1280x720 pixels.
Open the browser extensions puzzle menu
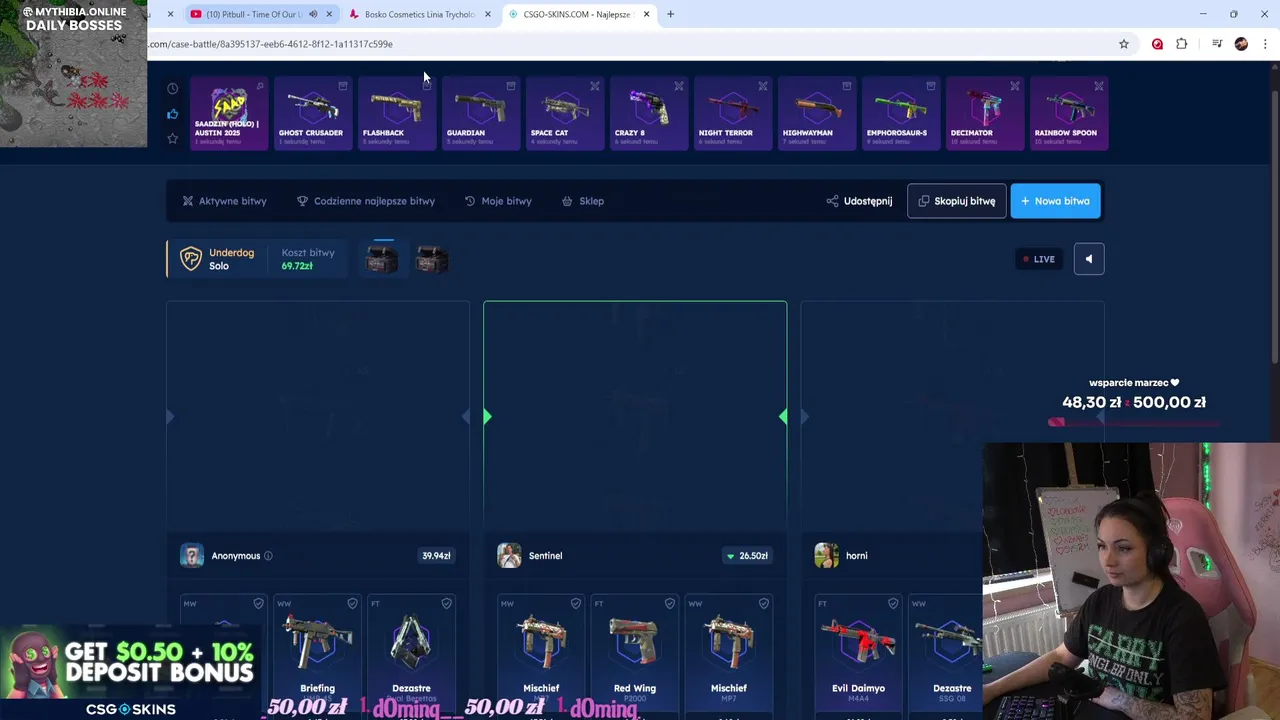(1182, 44)
